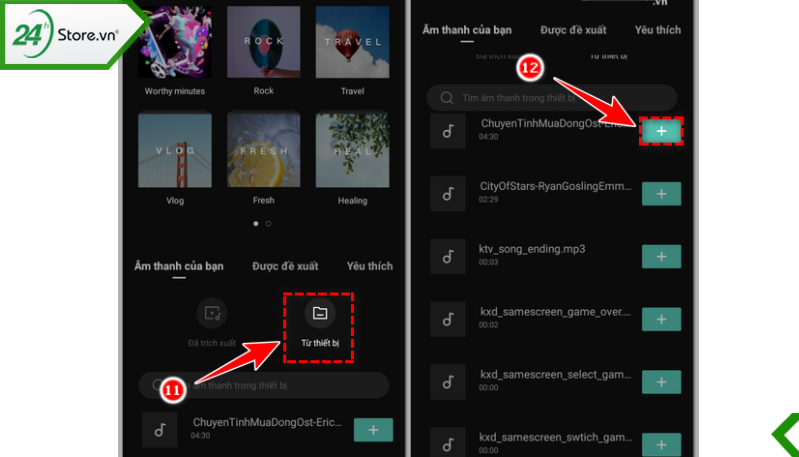The height and width of the screenshot is (457, 799).
Task: Select the kxd_samescreen_swtich_gam track title
Action: (555, 437)
